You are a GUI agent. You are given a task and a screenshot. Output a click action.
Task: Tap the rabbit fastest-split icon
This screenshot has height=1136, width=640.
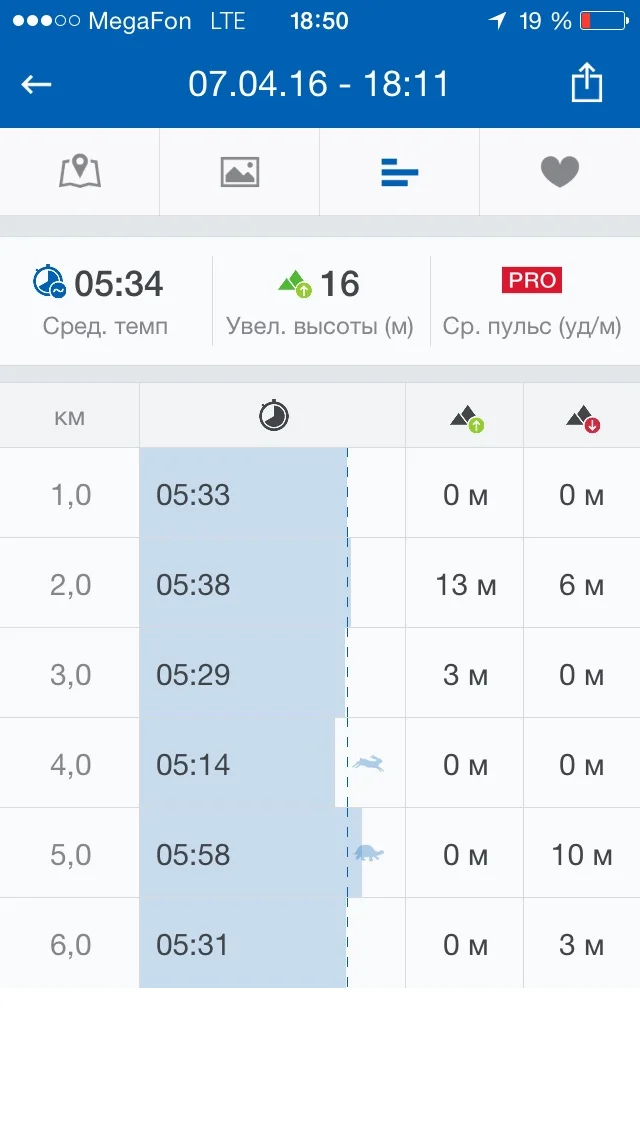(368, 764)
